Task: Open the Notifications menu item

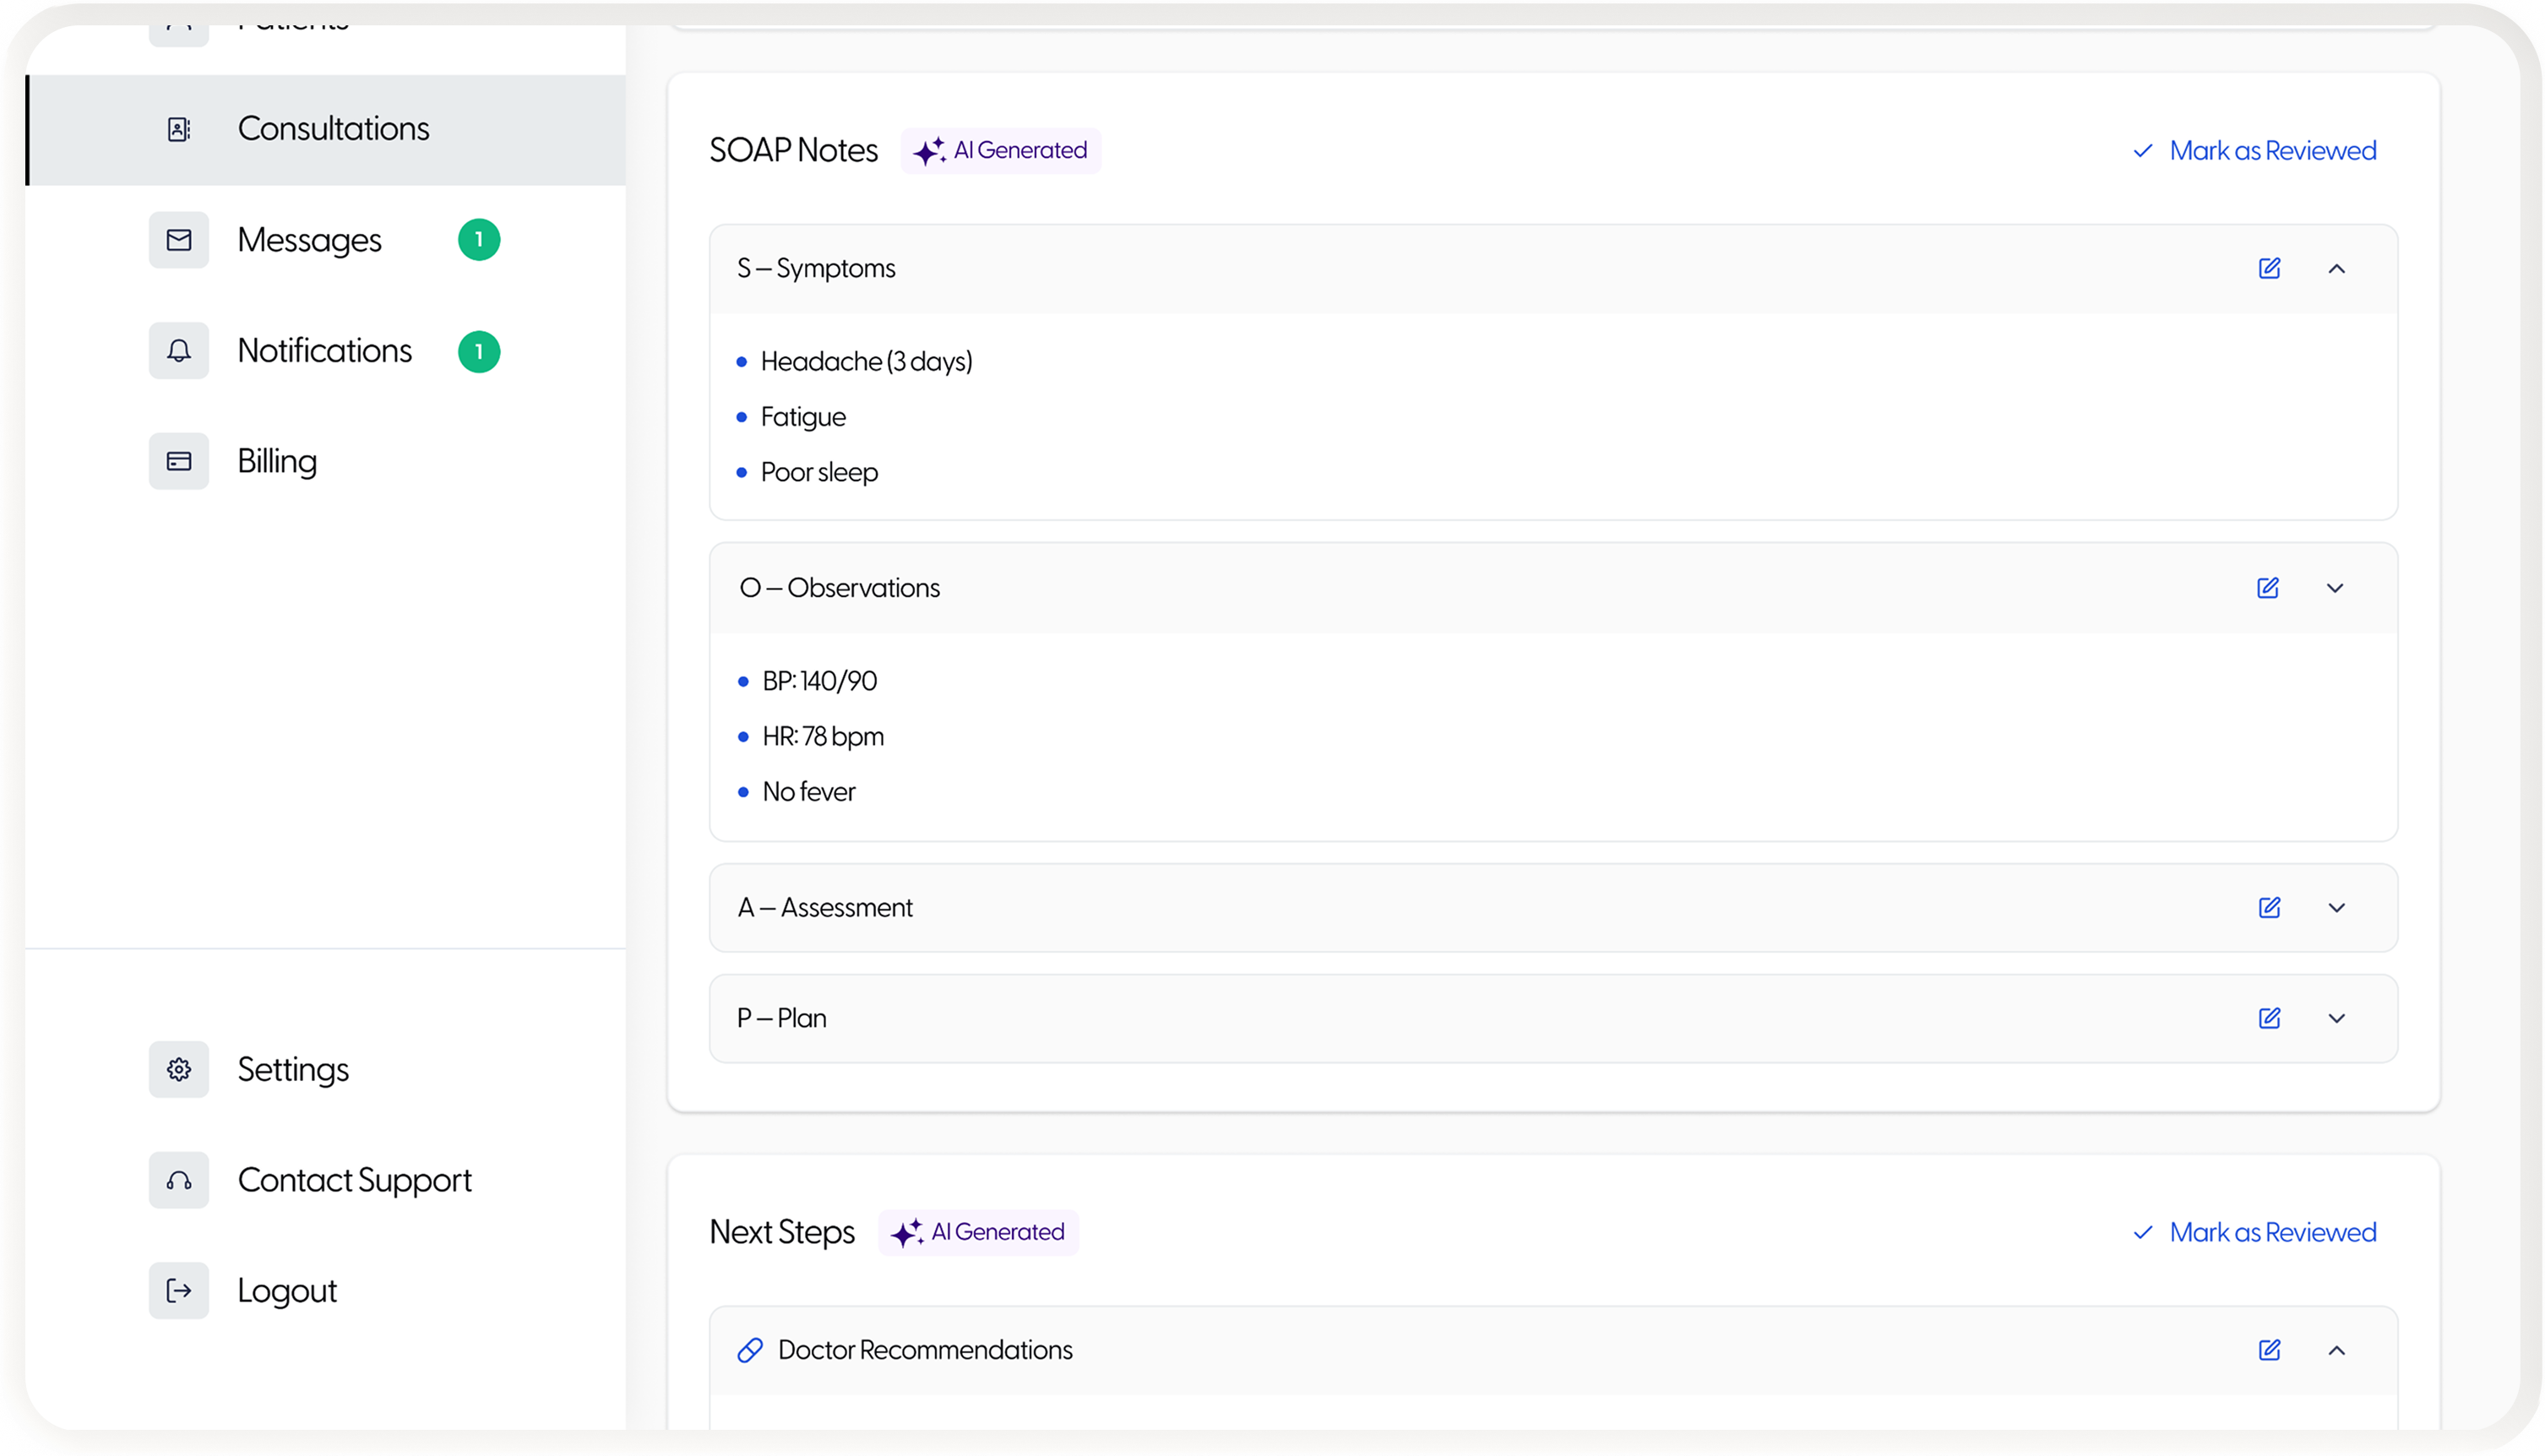Action: 326,351
